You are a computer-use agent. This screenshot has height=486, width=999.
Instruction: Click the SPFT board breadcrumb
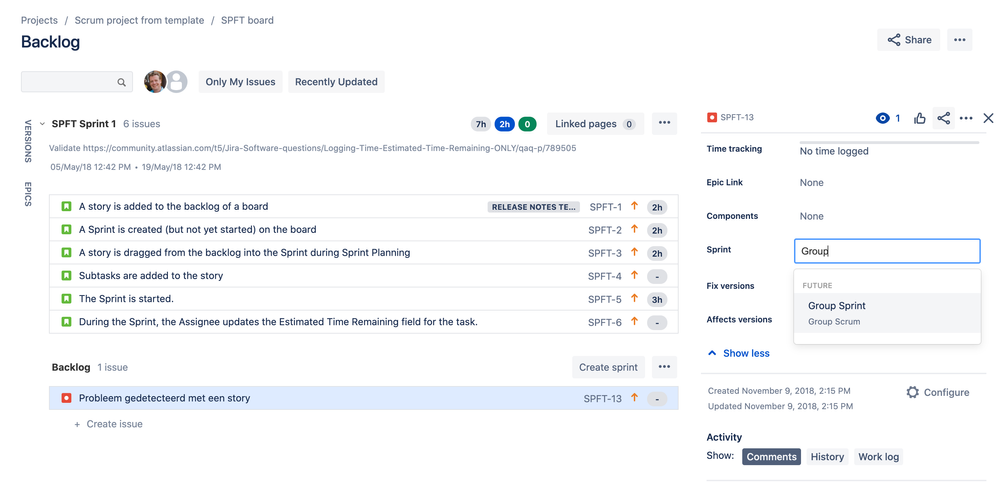coord(247,20)
